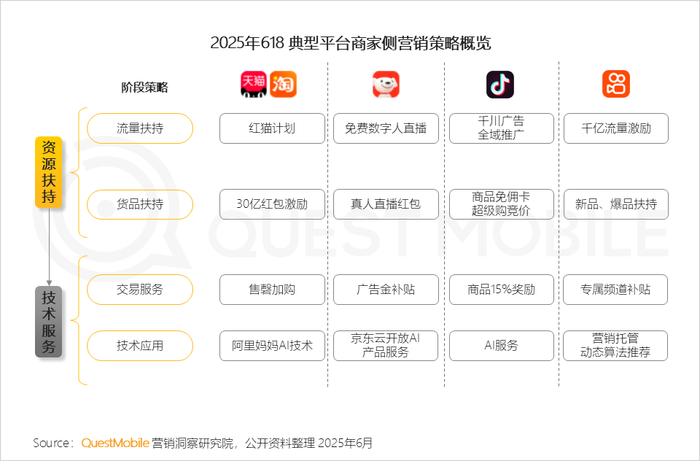Click the AI服务 box
Viewport: 700px width, 461px height.
pyautogui.click(x=501, y=345)
